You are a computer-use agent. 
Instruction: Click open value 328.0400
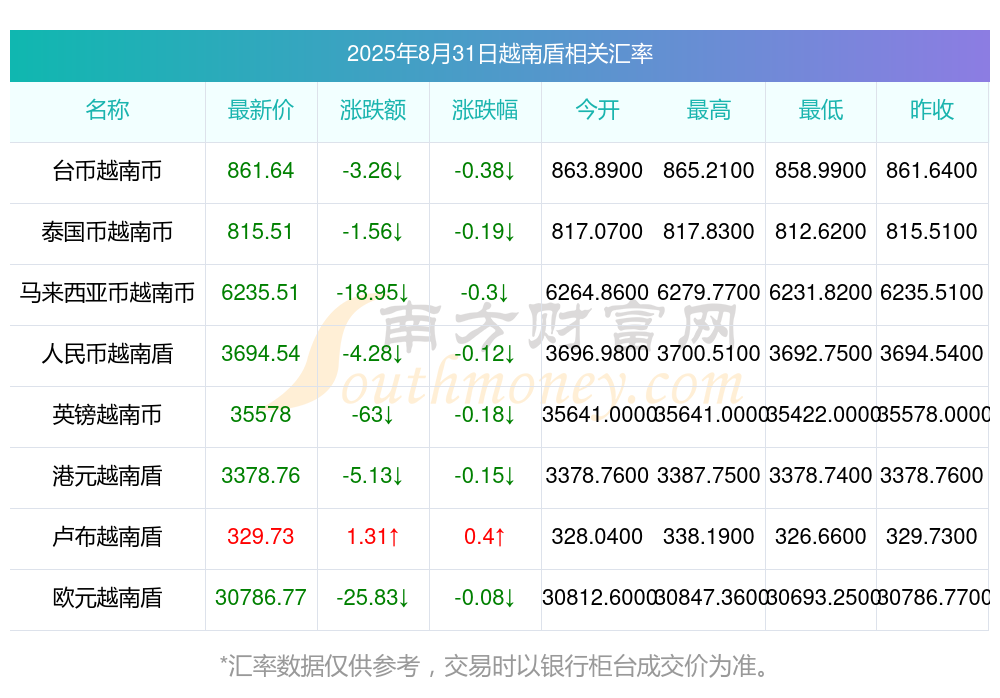click(x=597, y=536)
